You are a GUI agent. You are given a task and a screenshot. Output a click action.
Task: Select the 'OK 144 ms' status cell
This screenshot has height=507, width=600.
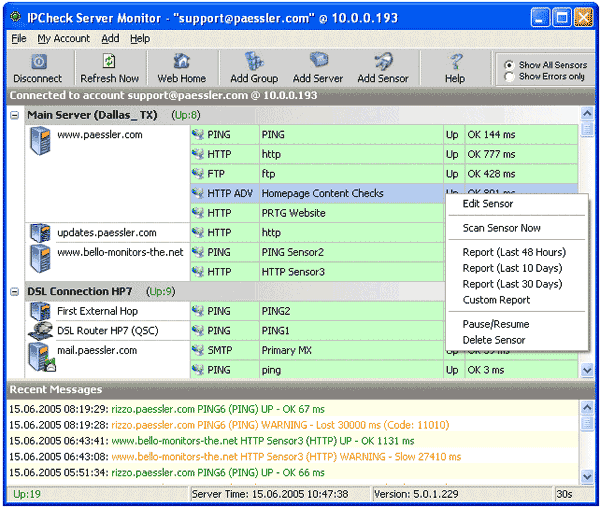click(x=521, y=135)
